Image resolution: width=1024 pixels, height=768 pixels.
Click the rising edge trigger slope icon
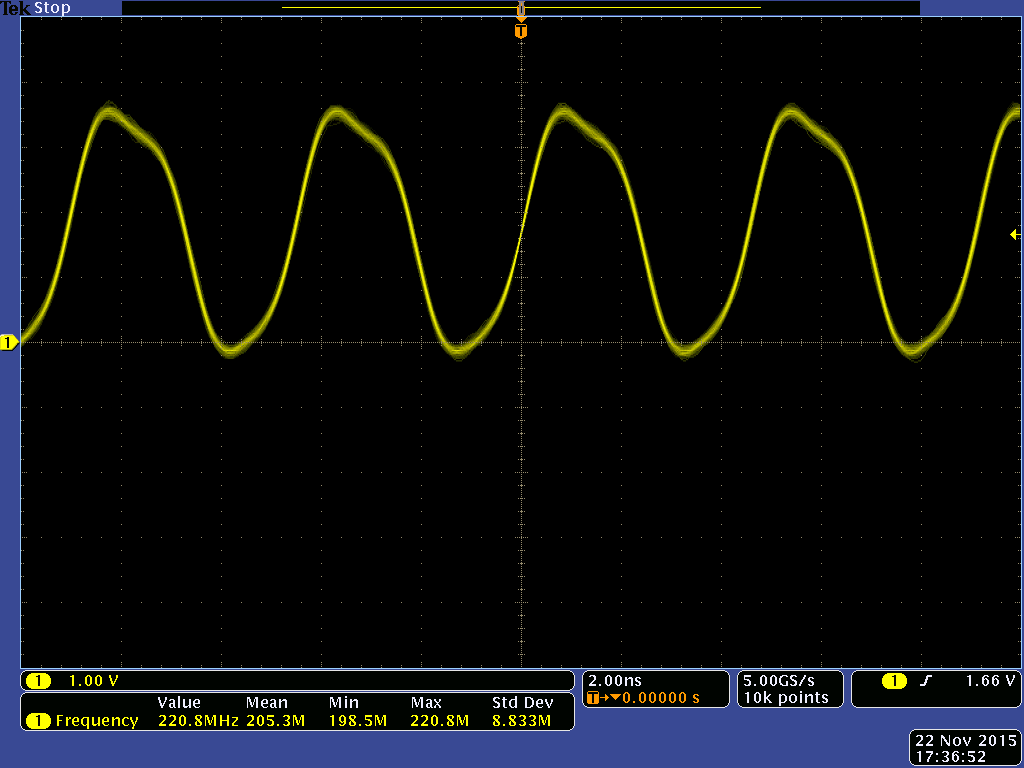pyautogui.click(x=925, y=681)
